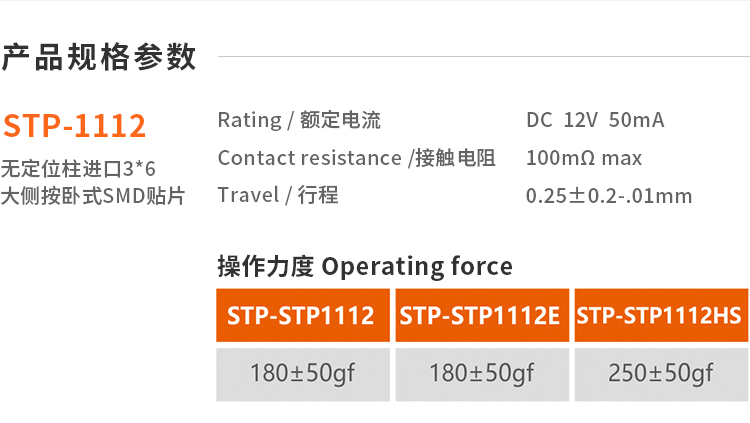Select the Travel / 行程 label
Viewport: 750px width, 423px height.
(278, 195)
